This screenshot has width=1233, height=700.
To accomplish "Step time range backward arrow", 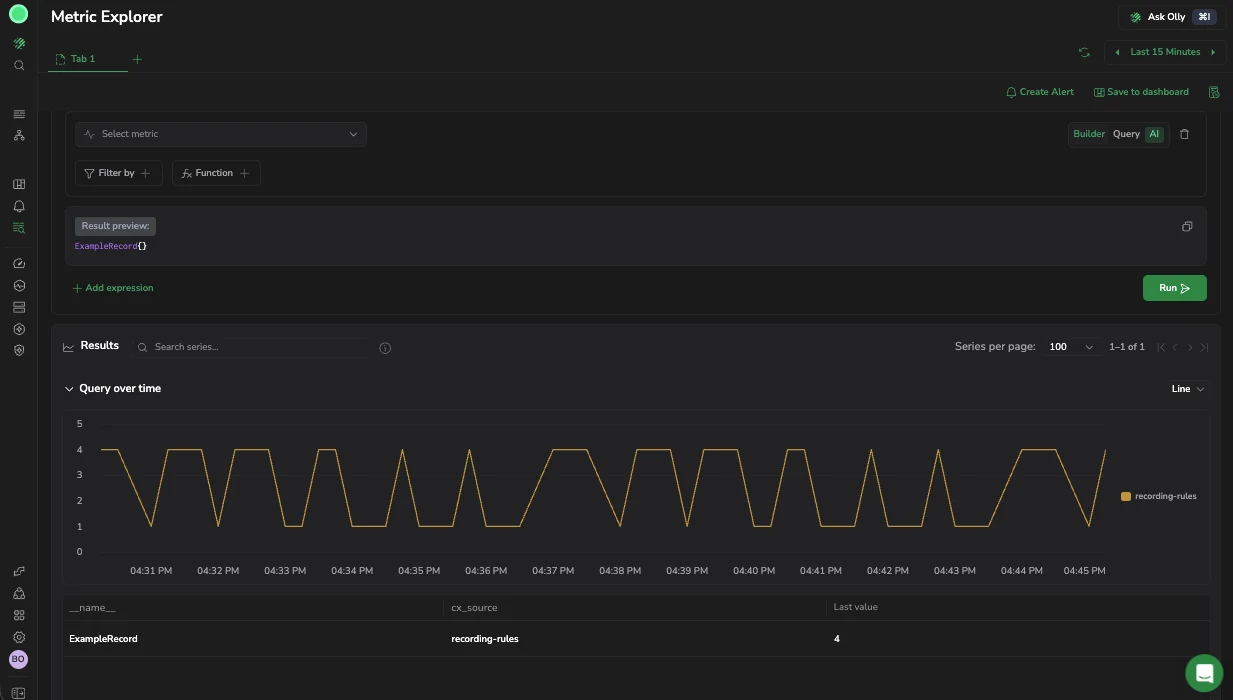I will coord(1117,52).
